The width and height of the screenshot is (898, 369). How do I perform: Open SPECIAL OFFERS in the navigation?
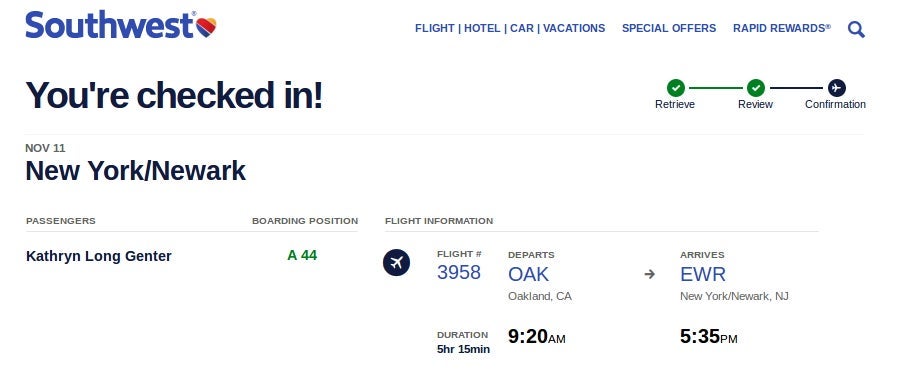(x=669, y=28)
